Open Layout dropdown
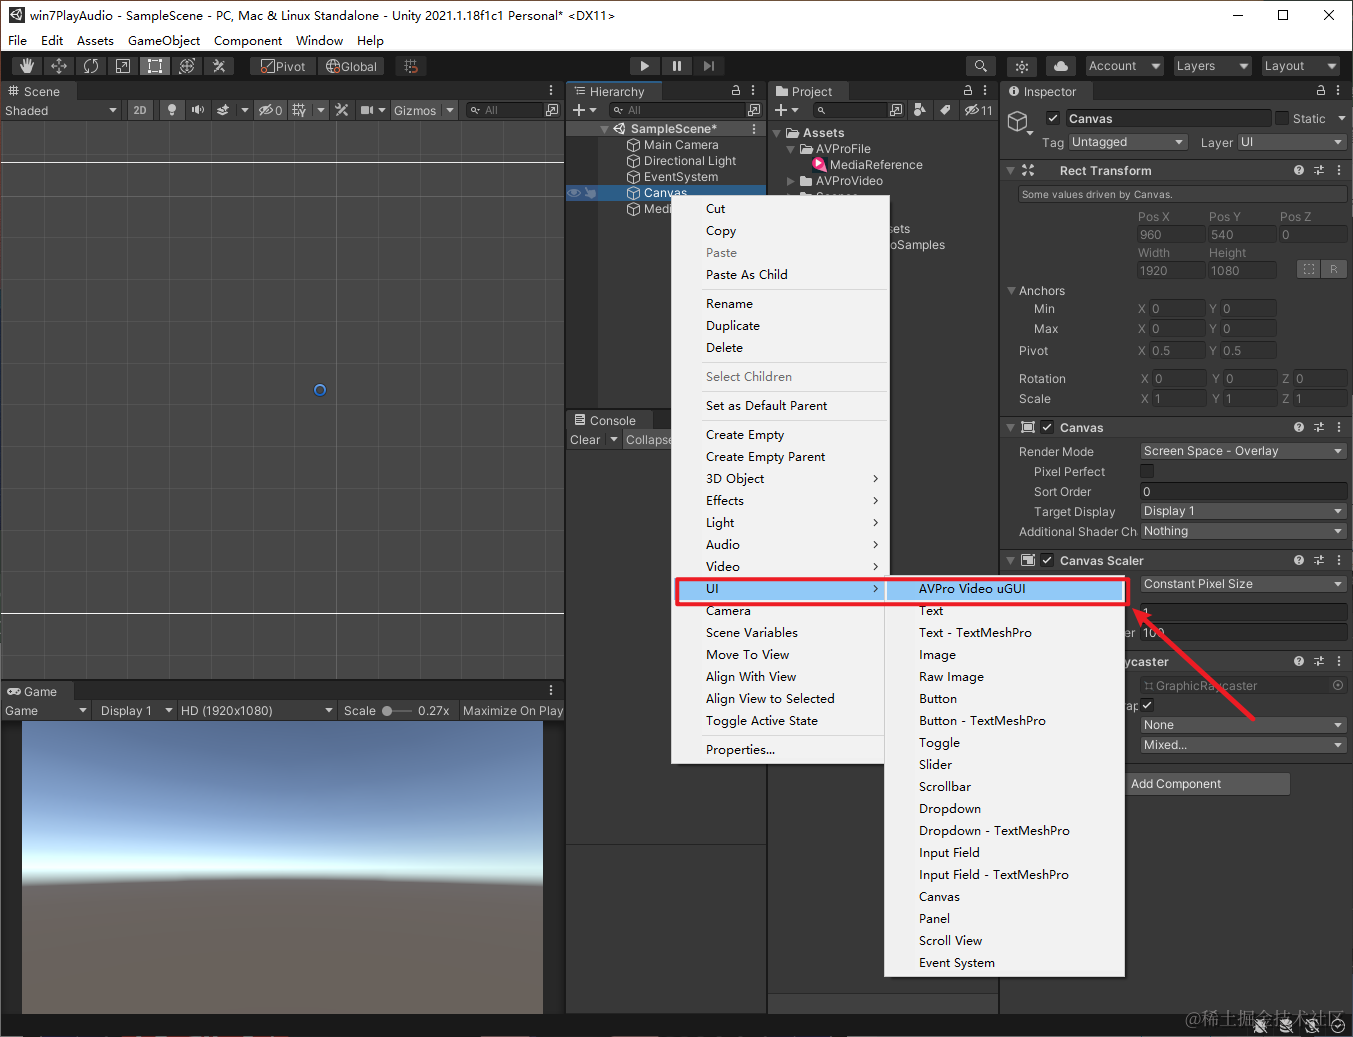The height and width of the screenshot is (1037, 1353). (x=1300, y=66)
